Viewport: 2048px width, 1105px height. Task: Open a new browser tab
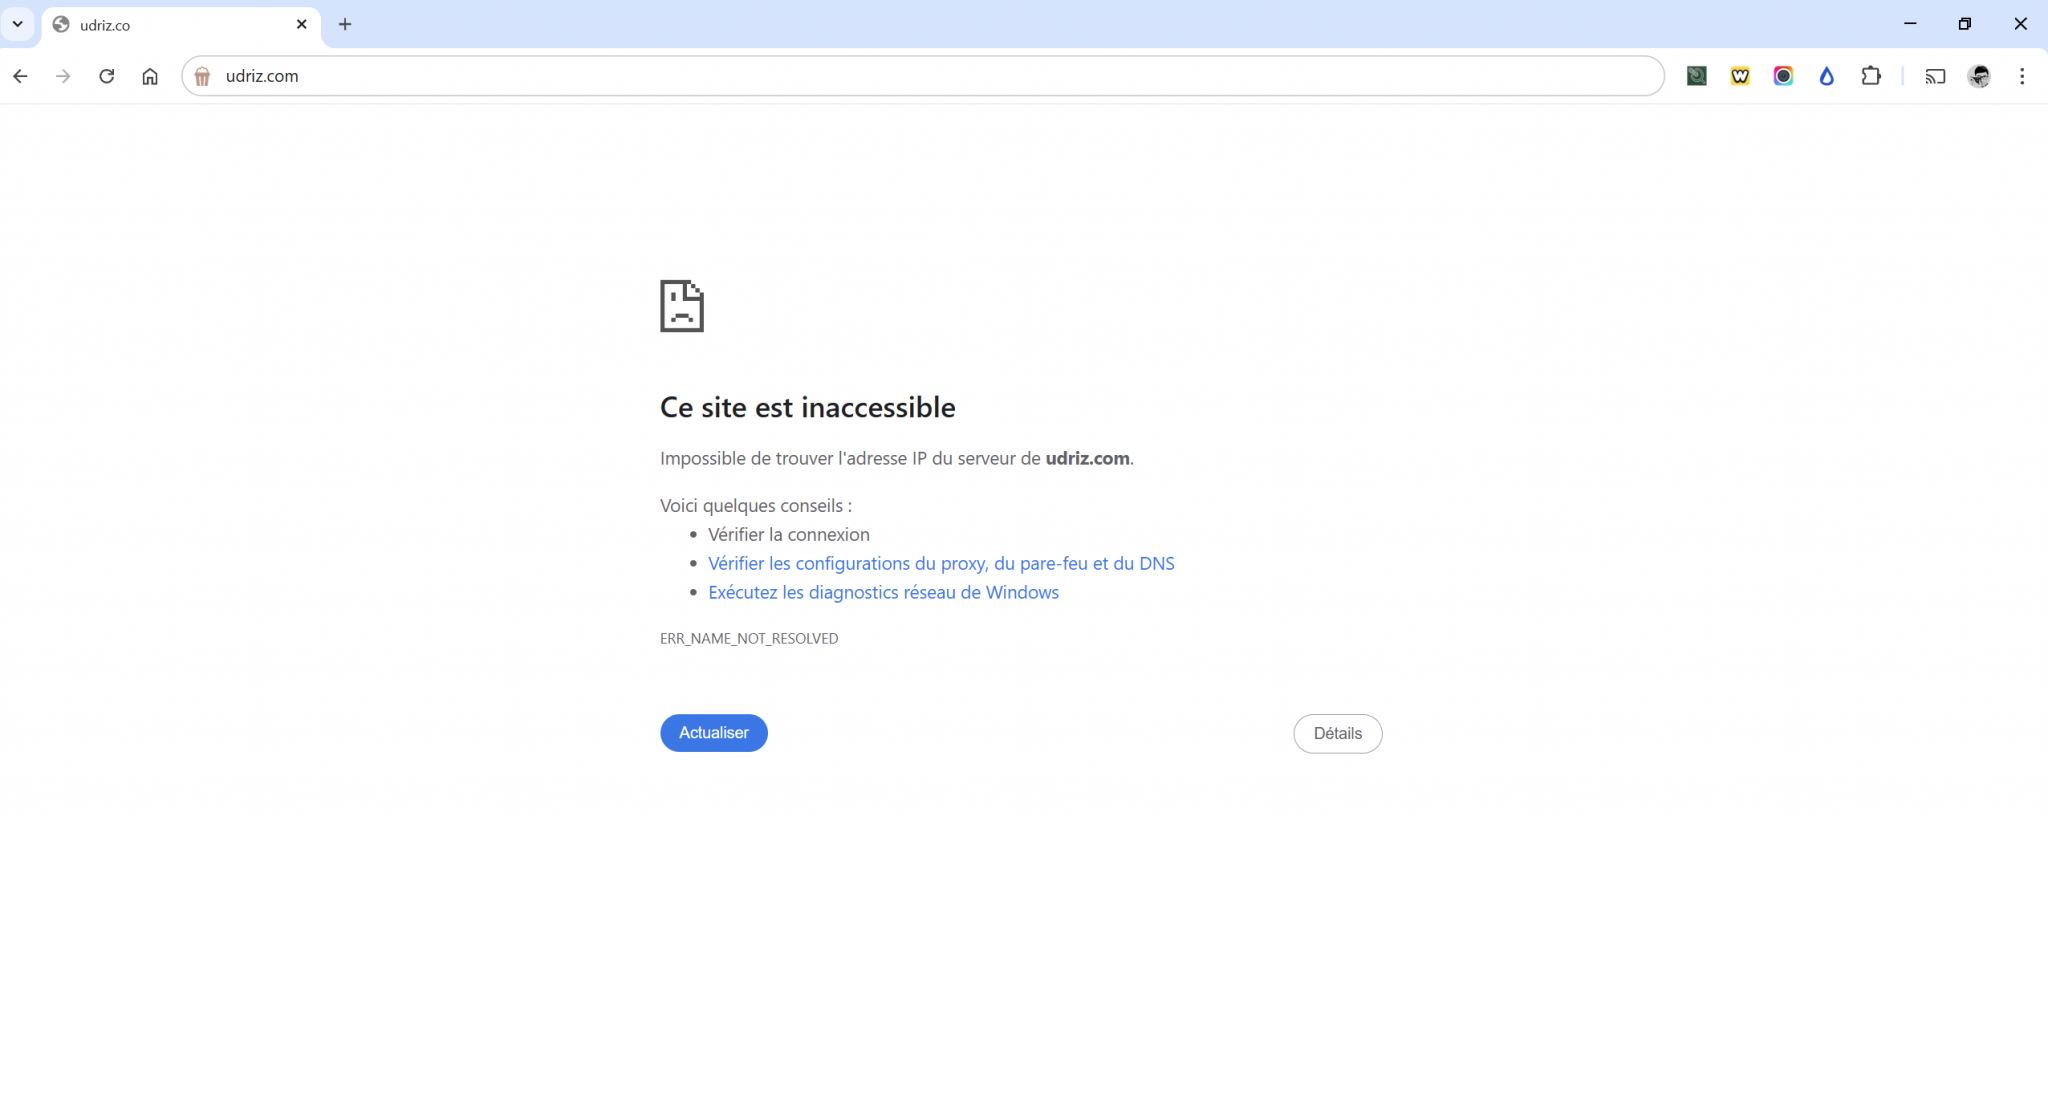(x=345, y=24)
